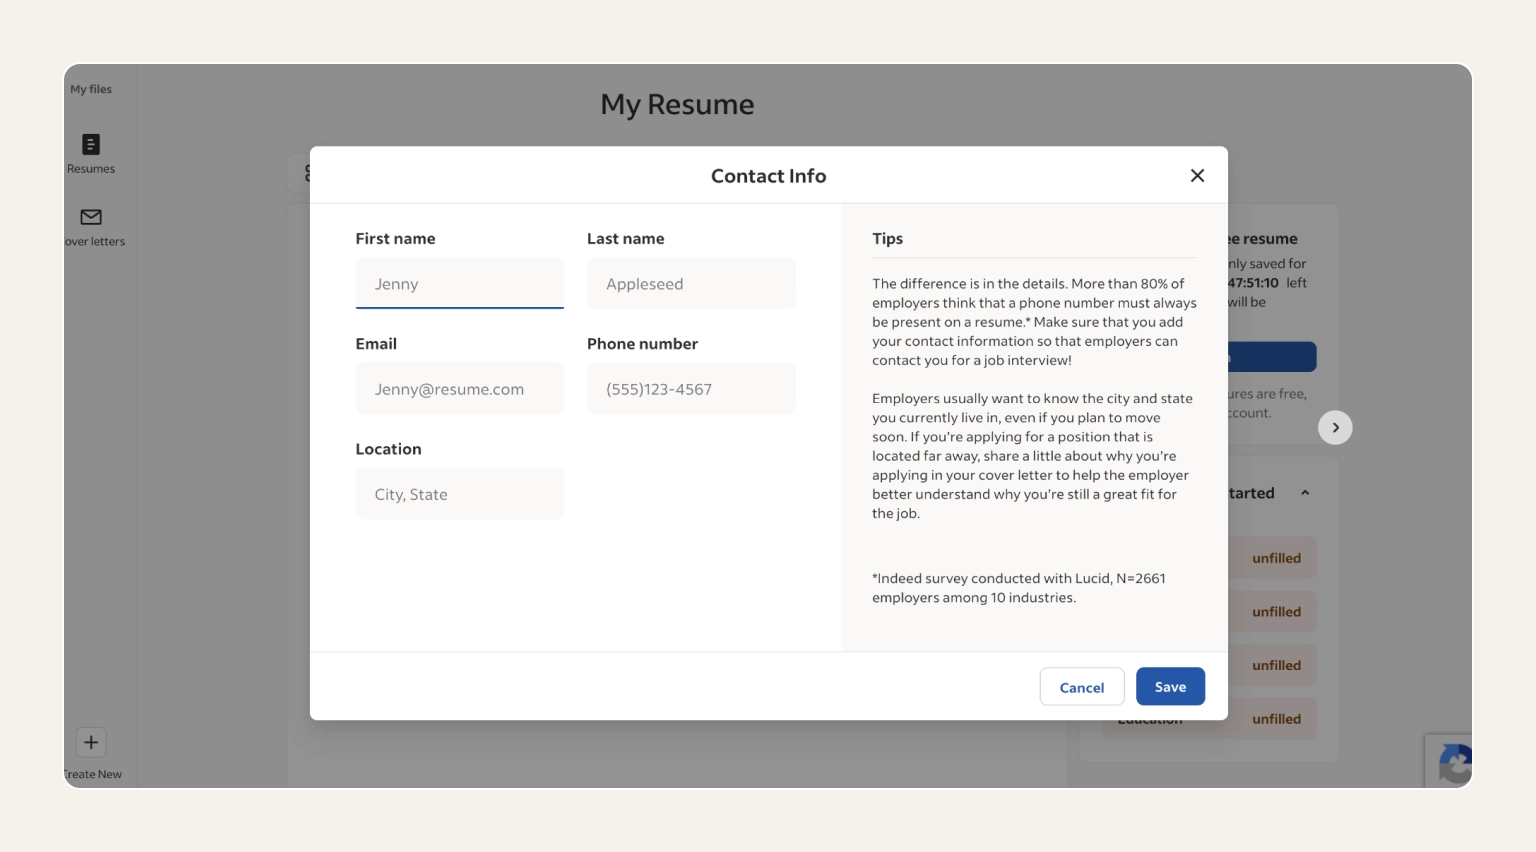This screenshot has width=1536, height=852.
Task: Click the 47:51:10 countdown timer text
Action: [x=1253, y=283]
